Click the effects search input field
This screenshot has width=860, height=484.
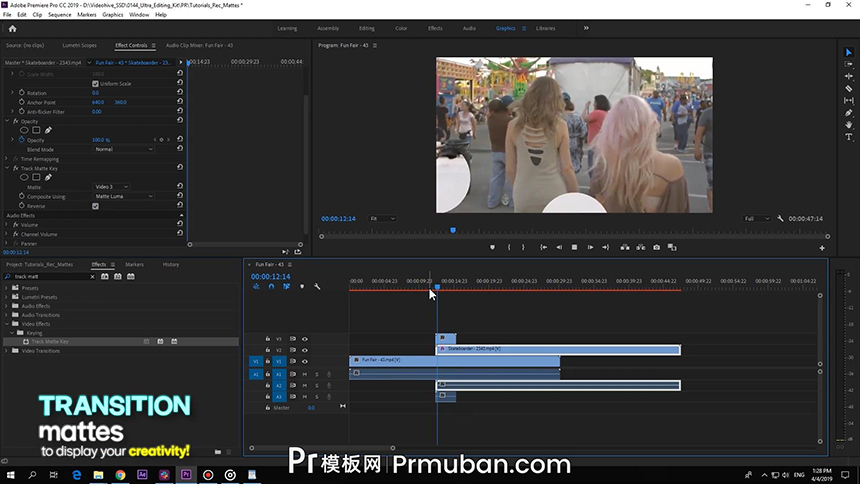50,277
